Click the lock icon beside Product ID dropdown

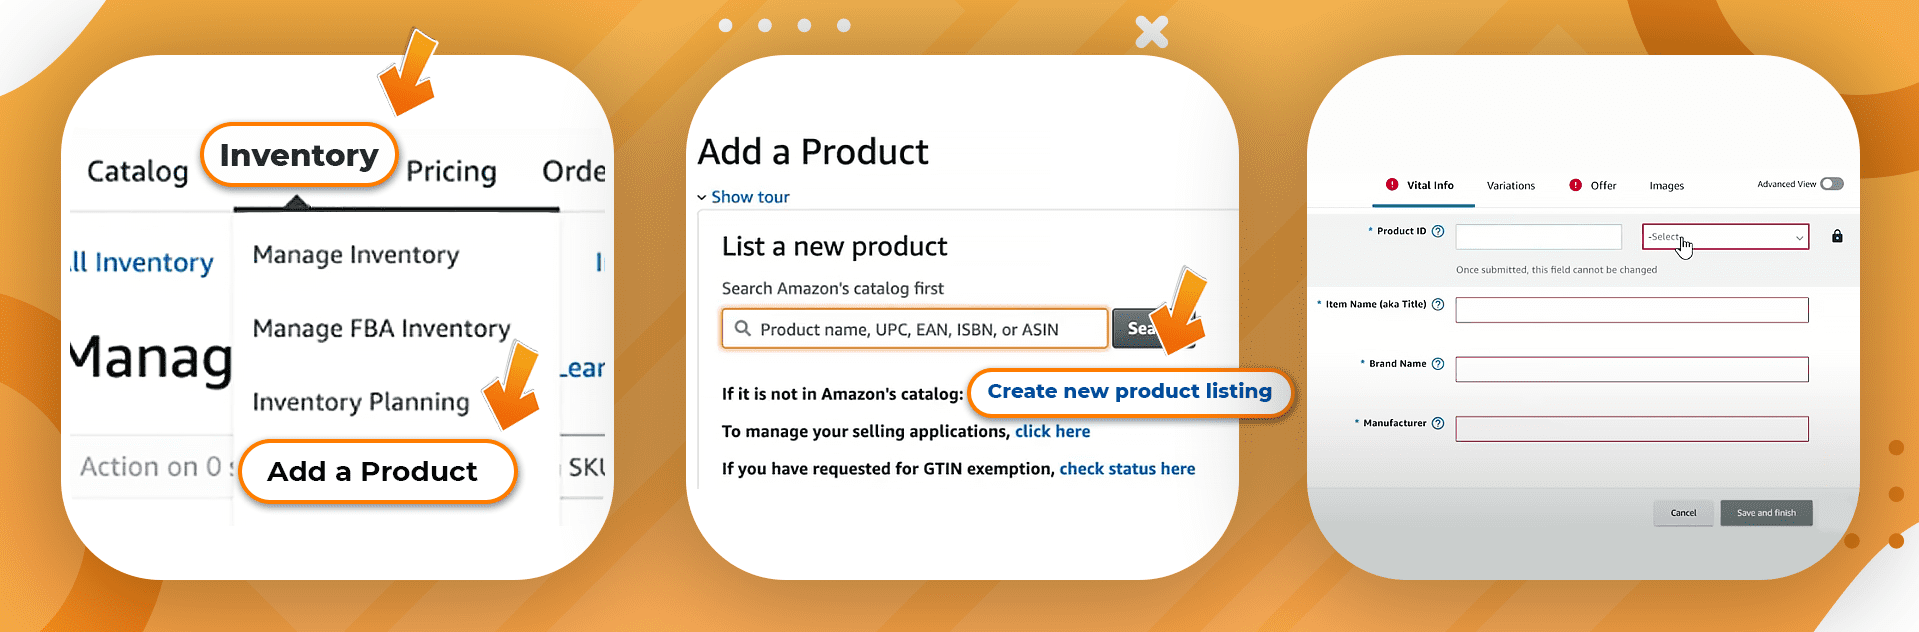pos(1837,236)
